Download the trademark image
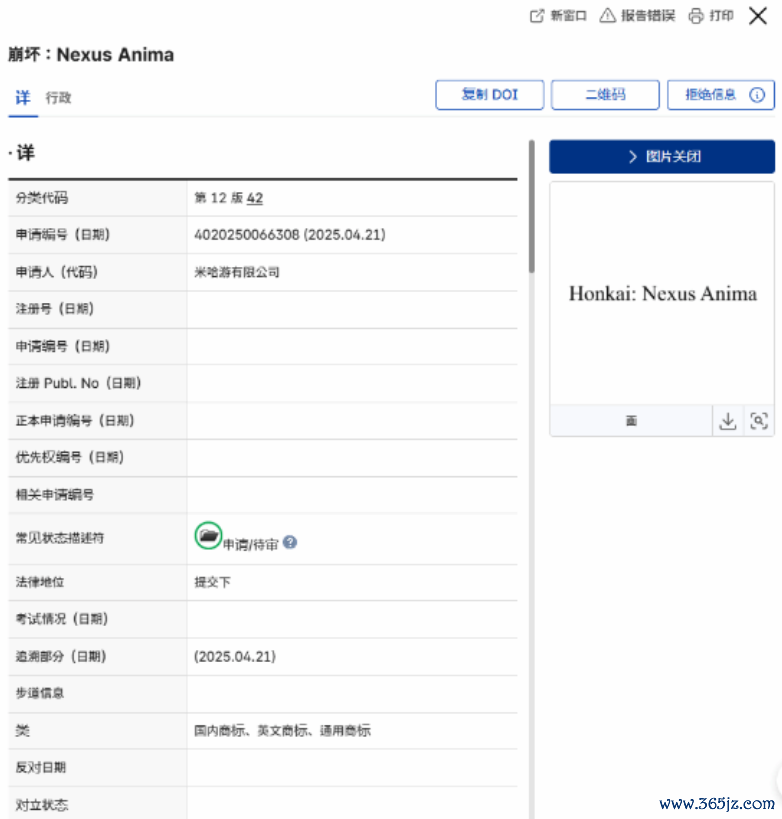 coord(728,420)
